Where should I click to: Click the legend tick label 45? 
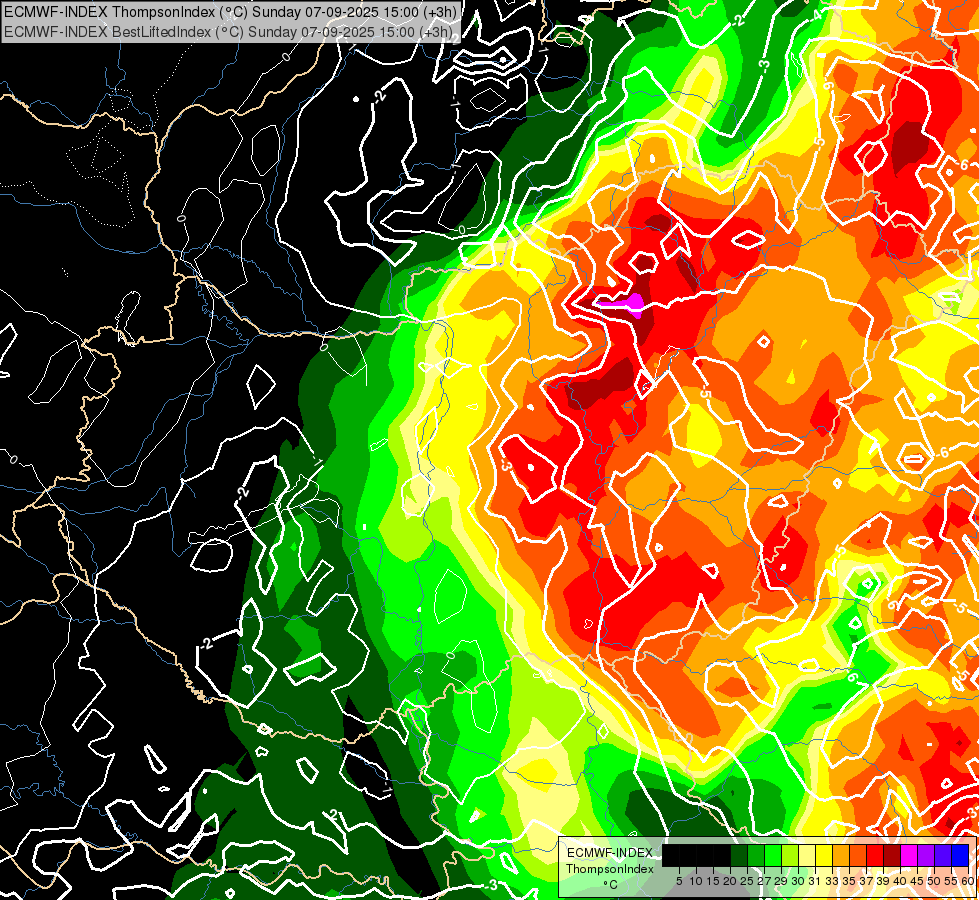pyautogui.click(x=918, y=881)
